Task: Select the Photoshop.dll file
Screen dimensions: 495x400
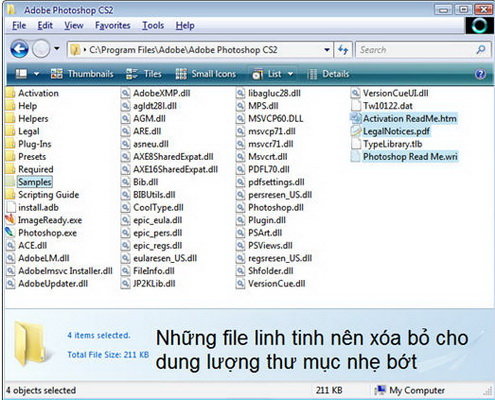Action: click(x=276, y=207)
